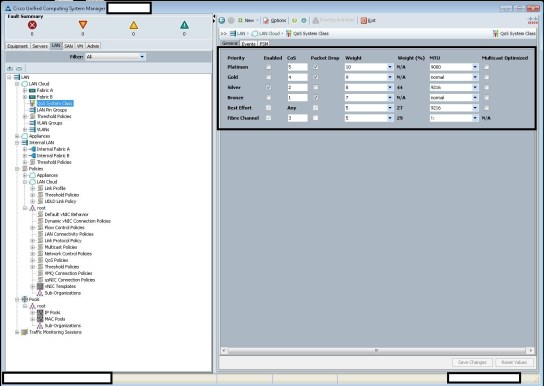Switch to the Admin tab
The width and height of the screenshot is (544, 386).
tap(93, 46)
